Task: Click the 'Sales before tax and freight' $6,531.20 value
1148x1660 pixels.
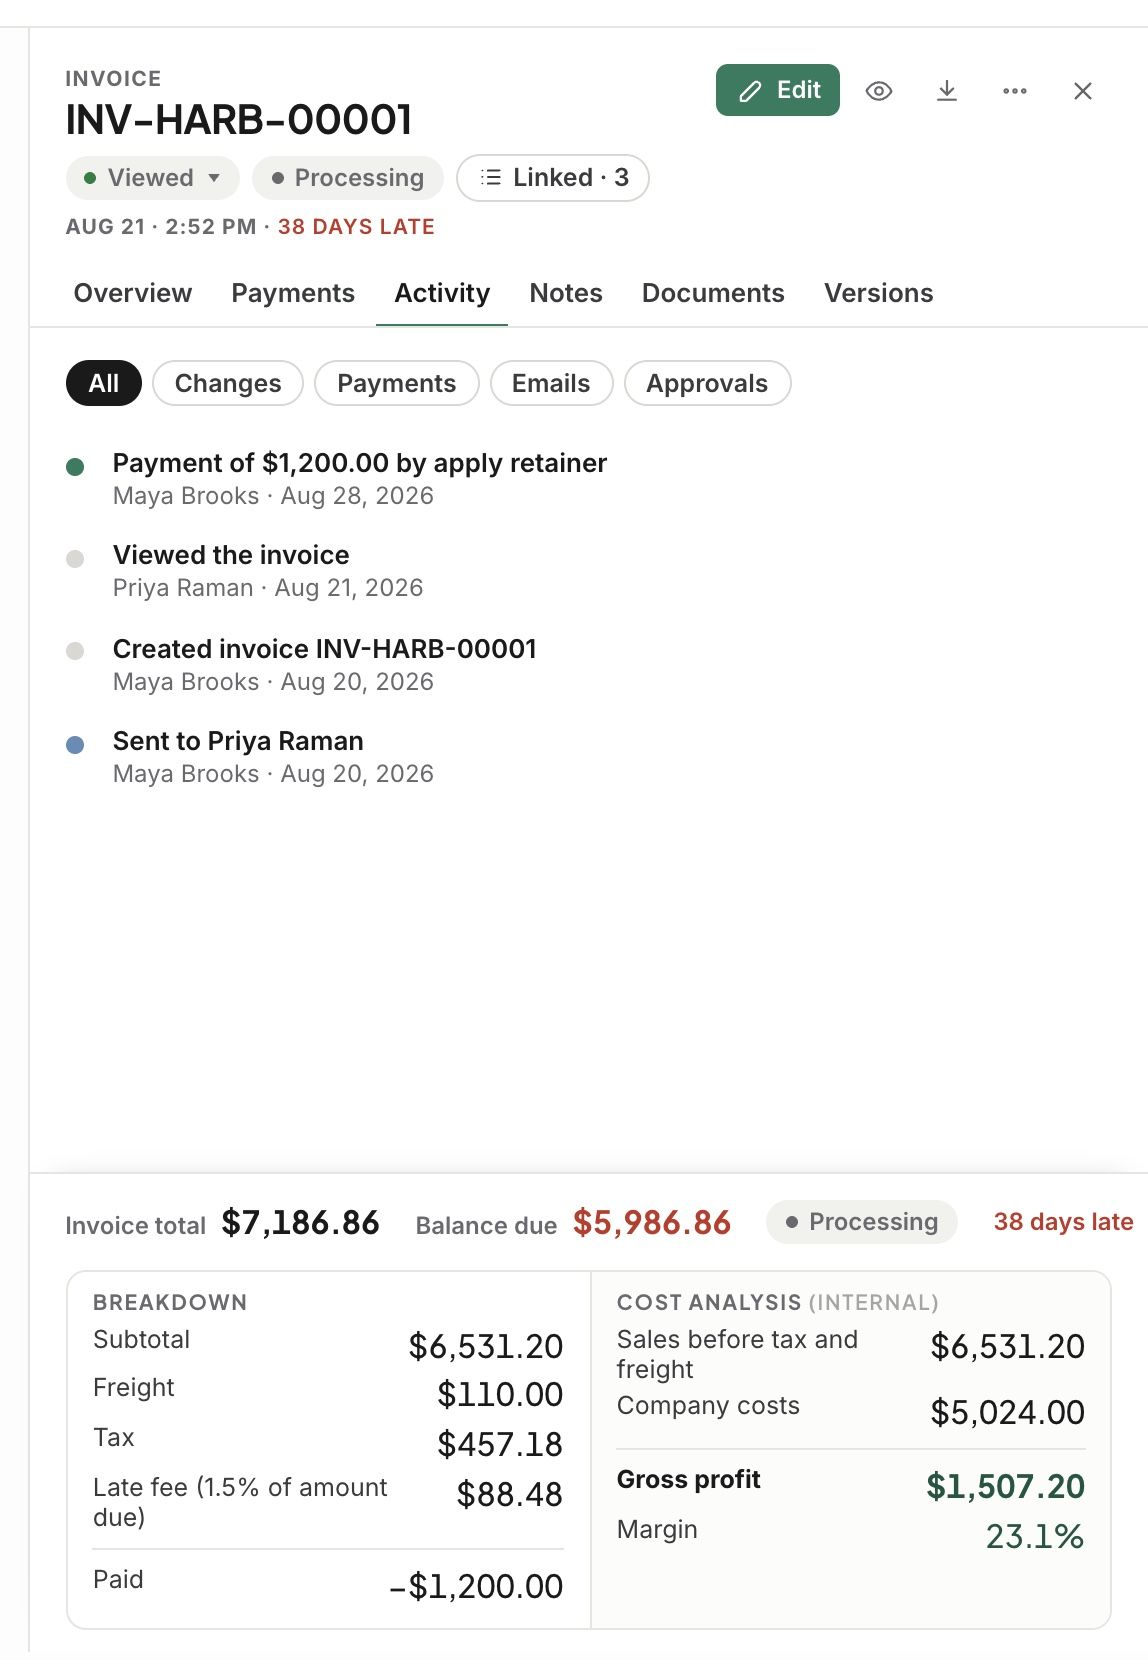Action: pos(1008,1346)
